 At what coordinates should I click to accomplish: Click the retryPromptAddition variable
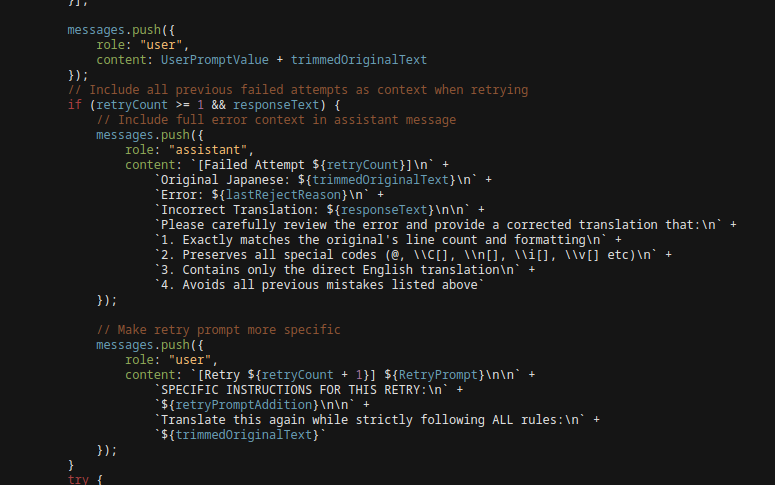[244, 405]
